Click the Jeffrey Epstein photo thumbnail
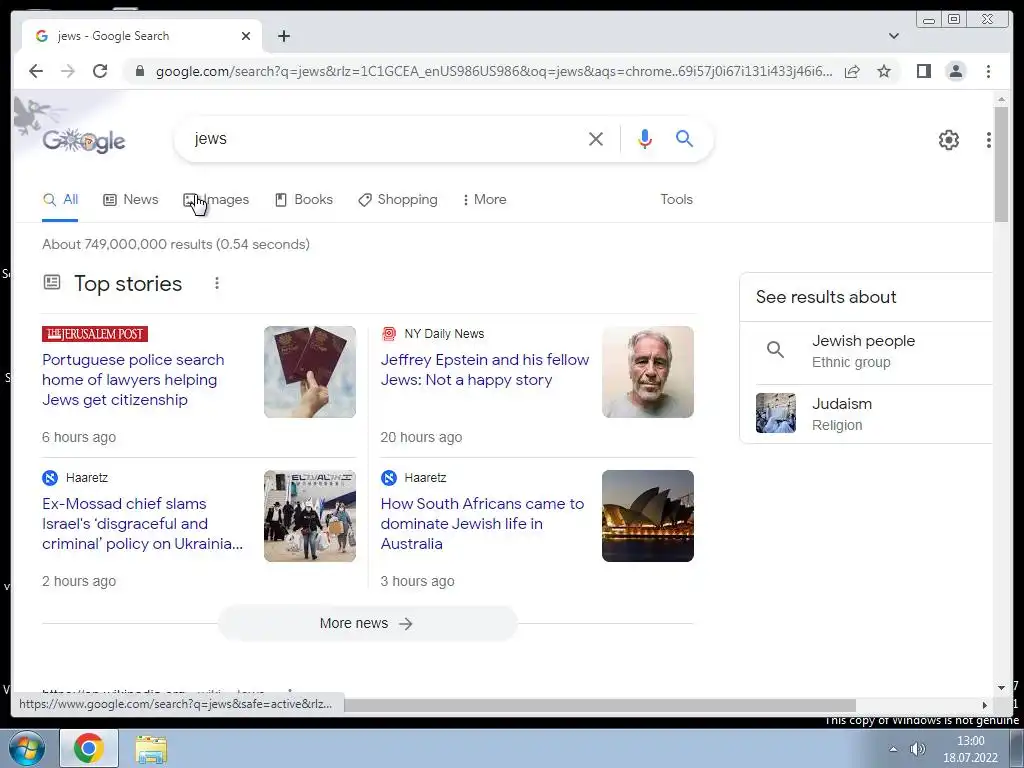This screenshot has height=768, width=1024. point(648,372)
